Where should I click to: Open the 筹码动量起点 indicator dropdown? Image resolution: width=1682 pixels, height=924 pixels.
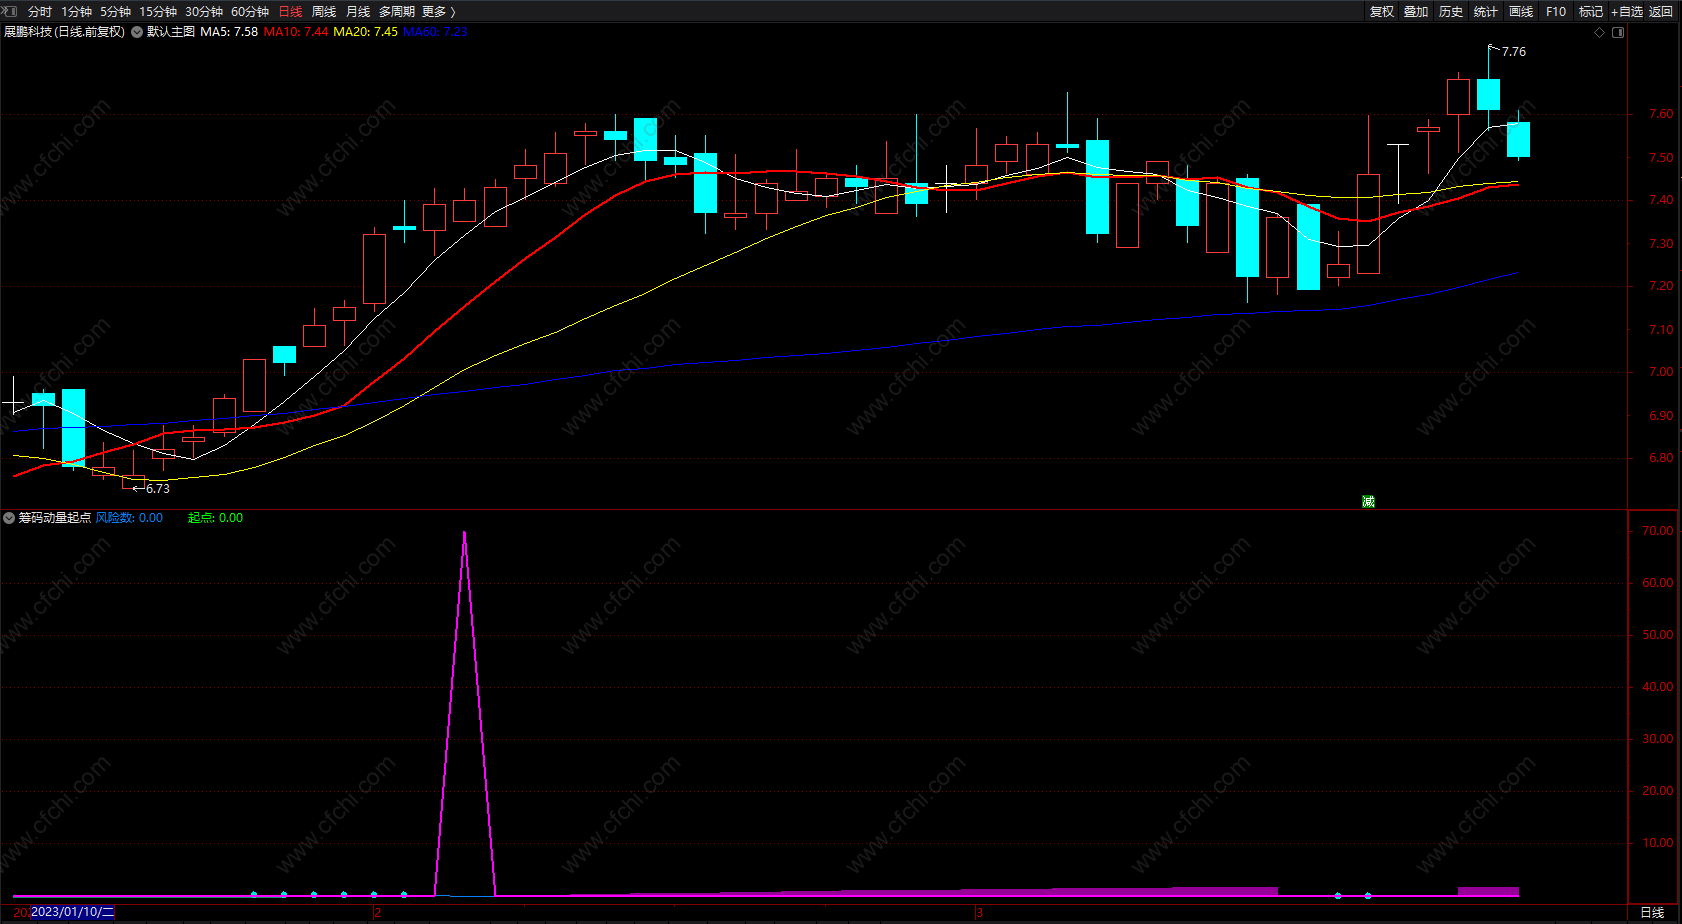(x=9, y=518)
